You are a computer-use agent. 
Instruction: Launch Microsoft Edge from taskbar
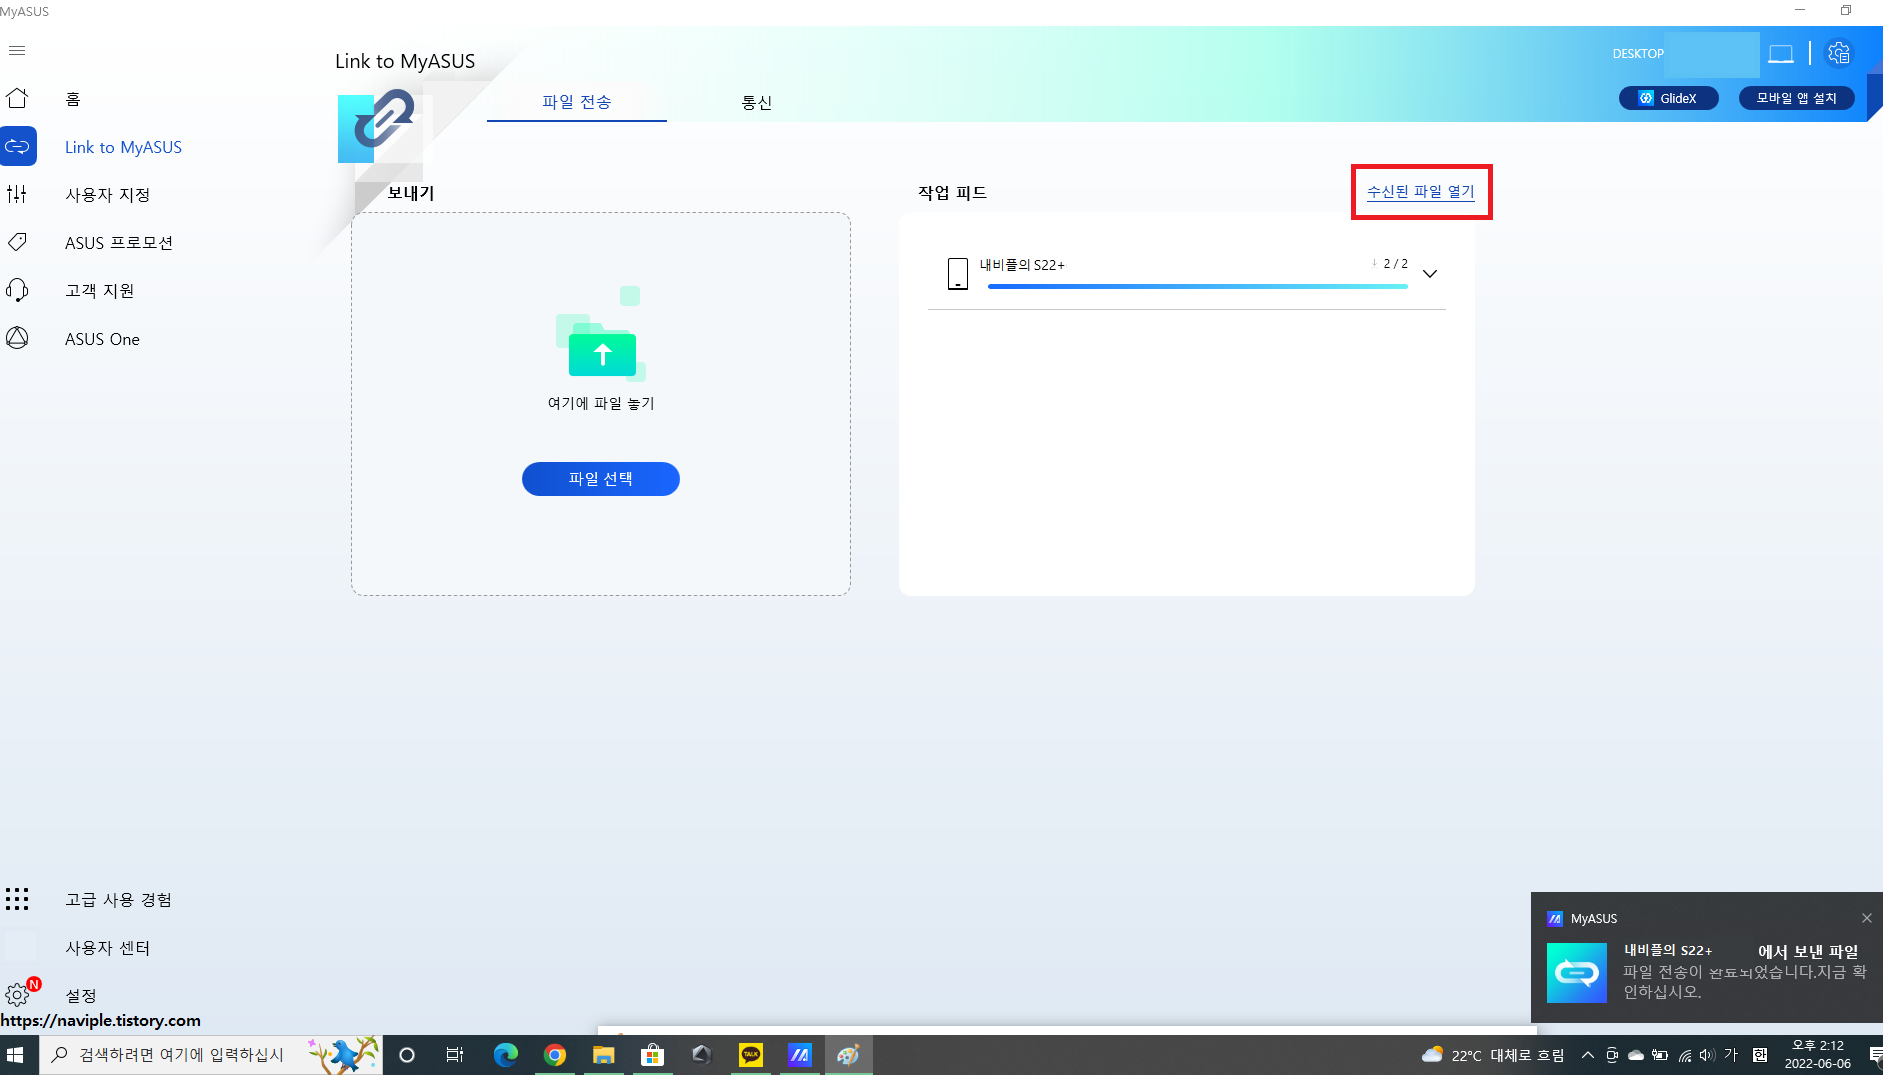pos(506,1055)
